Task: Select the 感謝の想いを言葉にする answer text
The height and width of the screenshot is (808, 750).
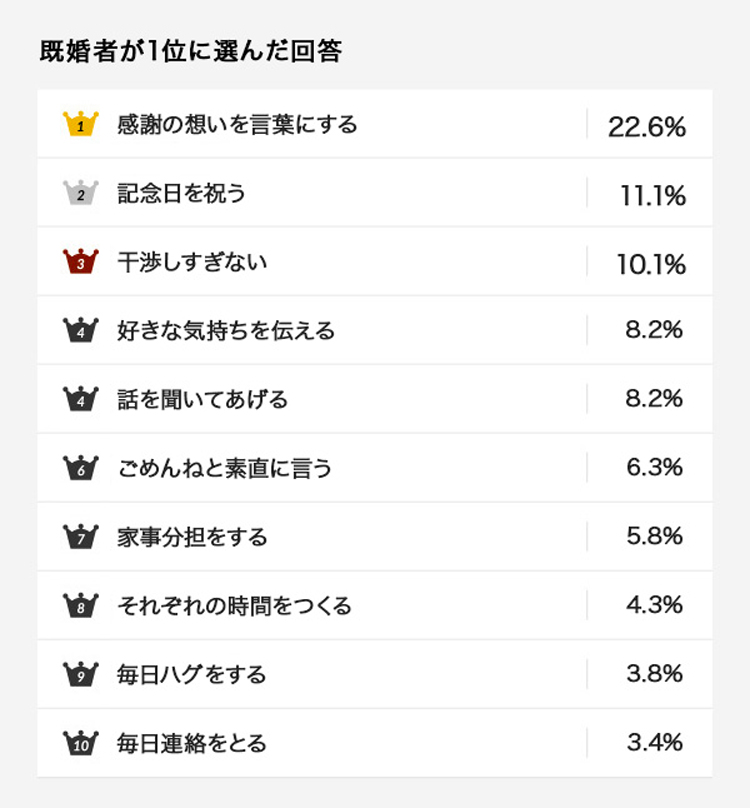Action: pos(237,124)
